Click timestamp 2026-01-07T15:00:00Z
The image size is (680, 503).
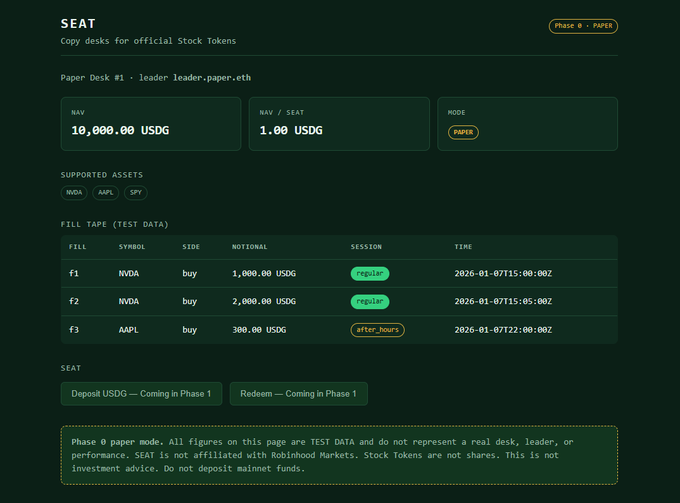pos(503,274)
